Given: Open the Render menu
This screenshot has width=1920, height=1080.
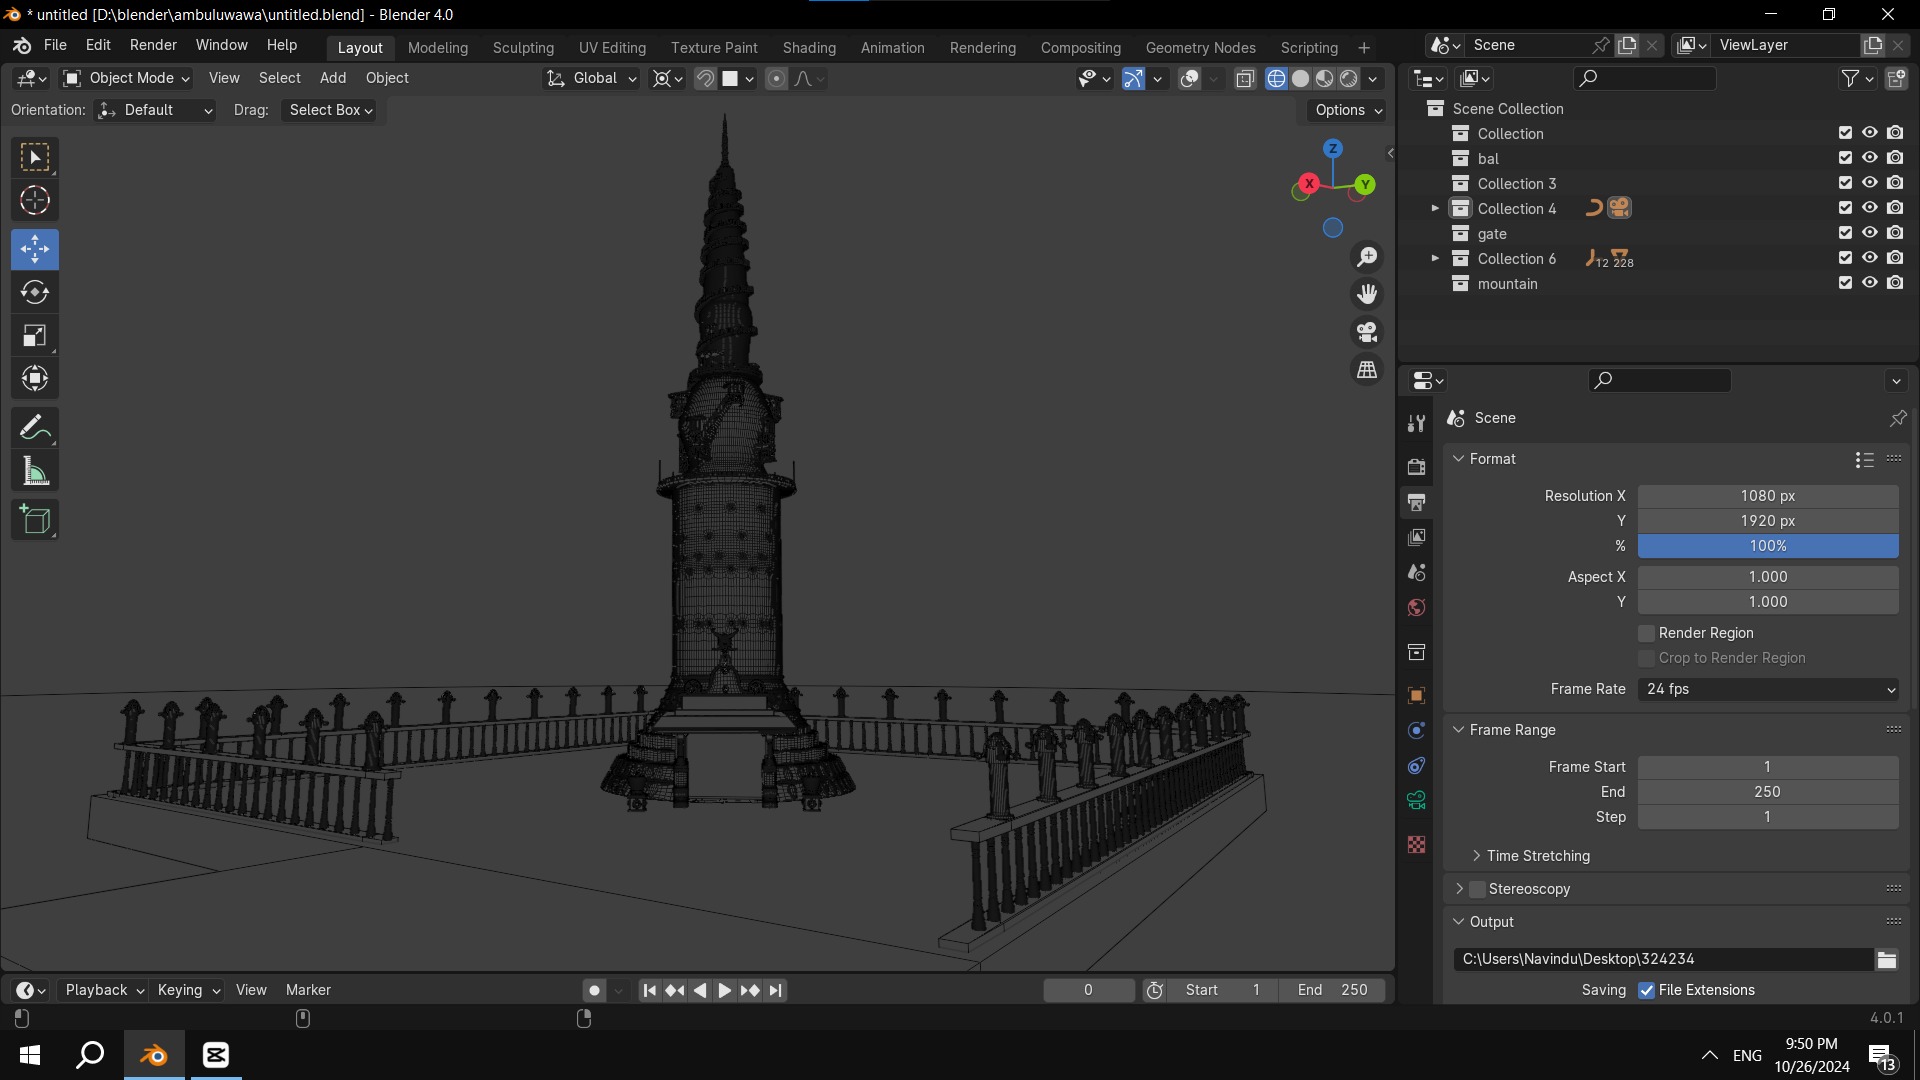Looking at the screenshot, I should point(153,45).
